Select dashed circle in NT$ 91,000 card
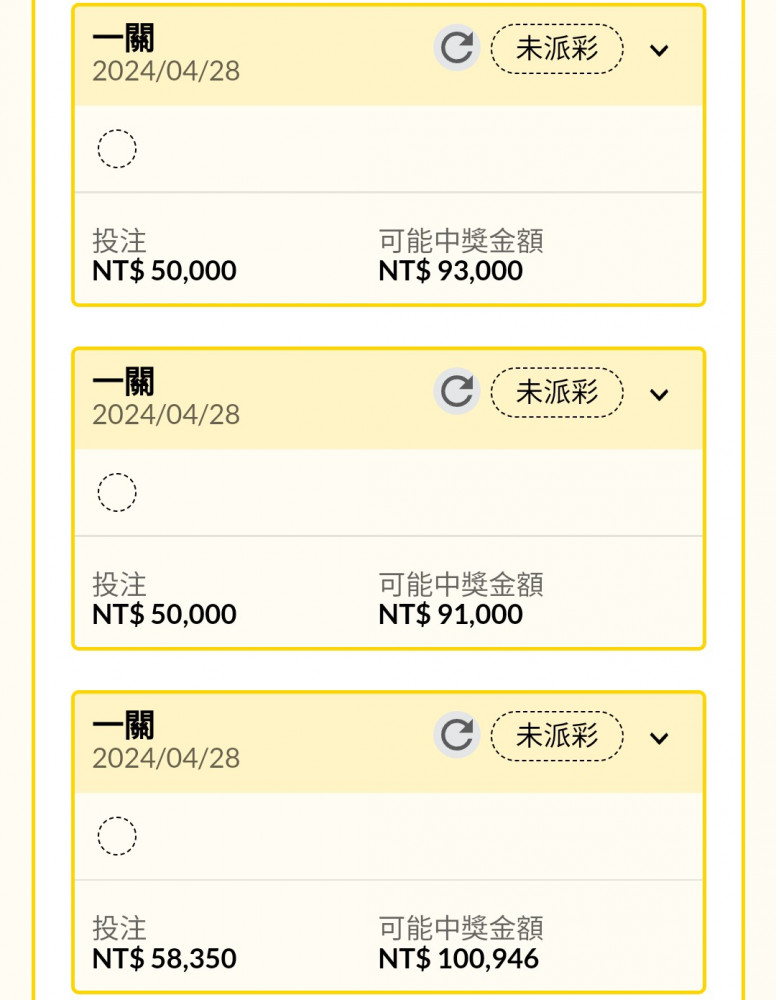 (x=117, y=492)
